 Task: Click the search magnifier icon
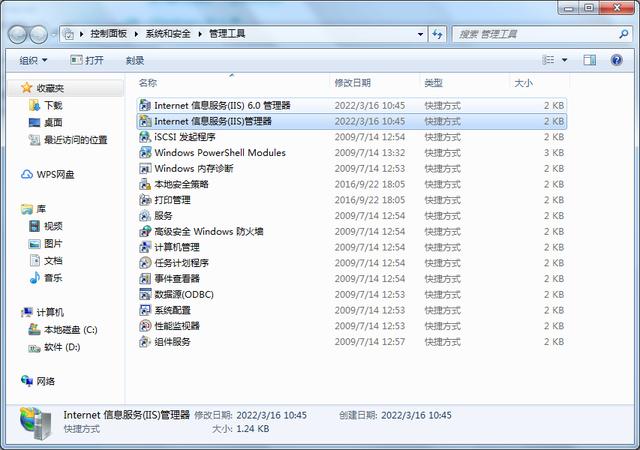(623, 34)
